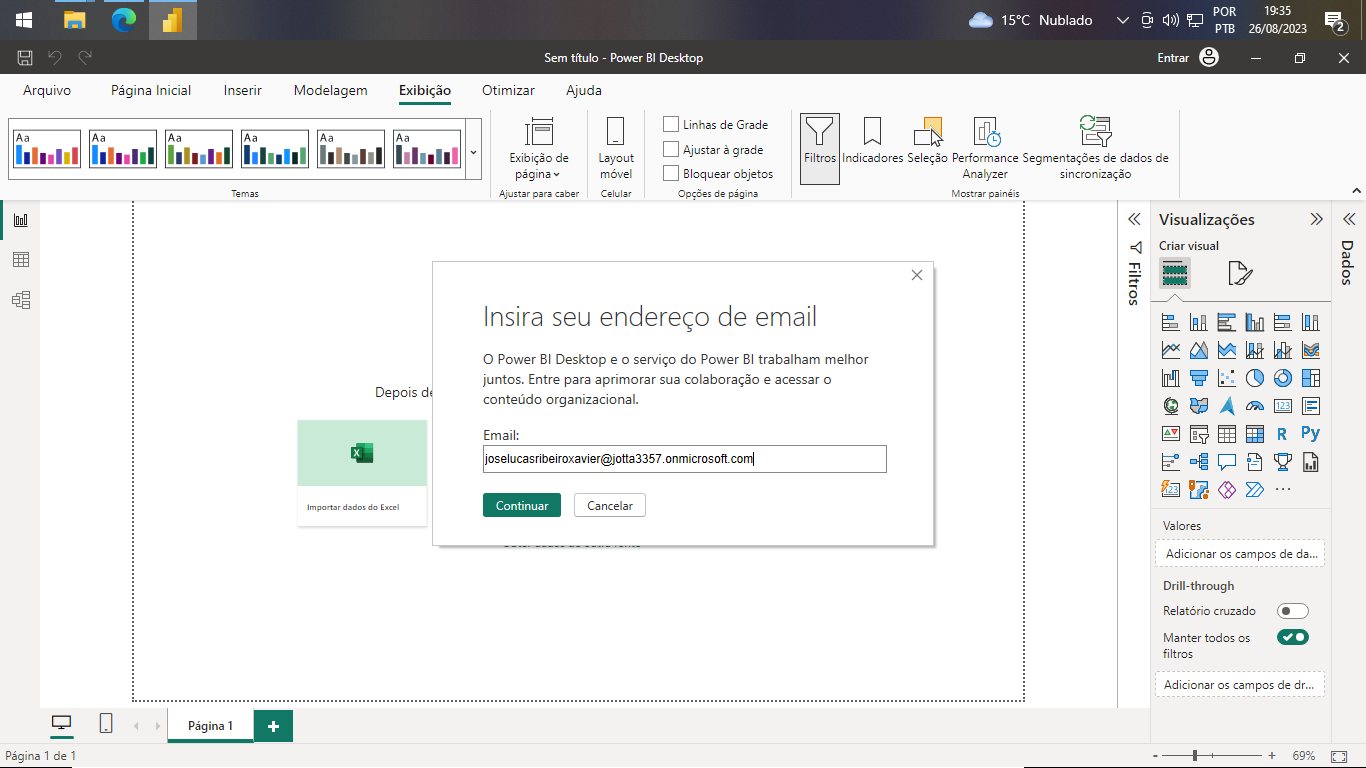Add a slicer visual
This screenshot has height=768, width=1366.
tap(1198, 434)
